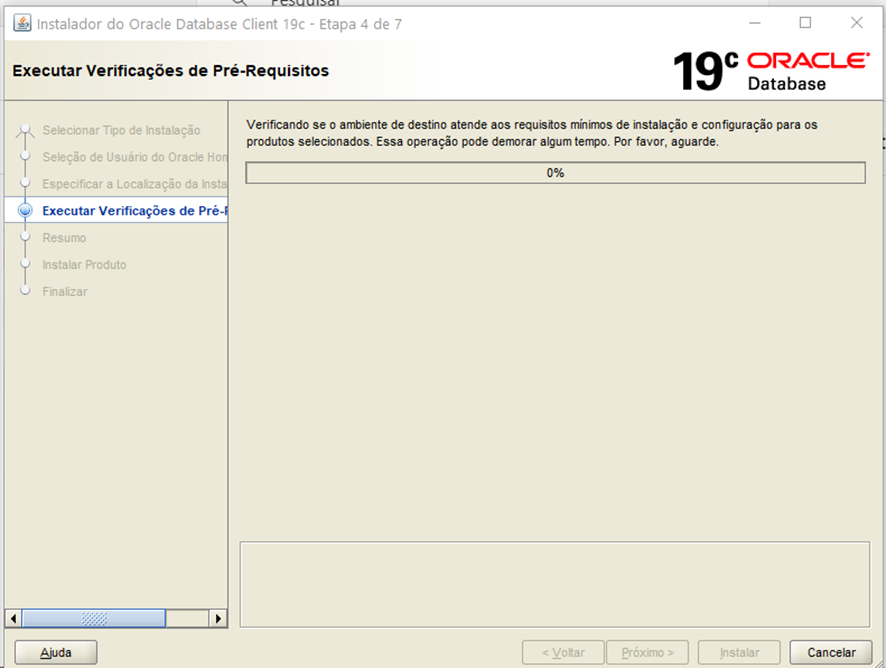The width and height of the screenshot is (886, 668).
Task: Click the 0% prerequisite check progress bar
Action: pos(555,173)
